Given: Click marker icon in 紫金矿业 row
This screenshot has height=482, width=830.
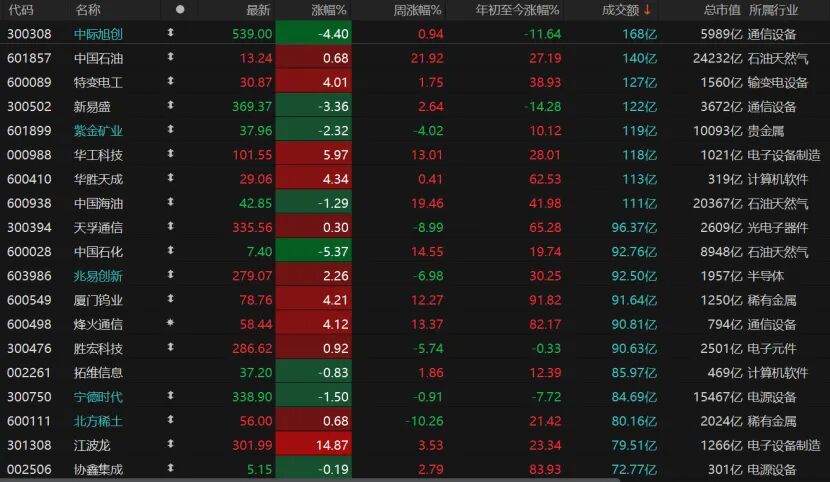Looking at the screenshot, I should [x=170, y=130].
